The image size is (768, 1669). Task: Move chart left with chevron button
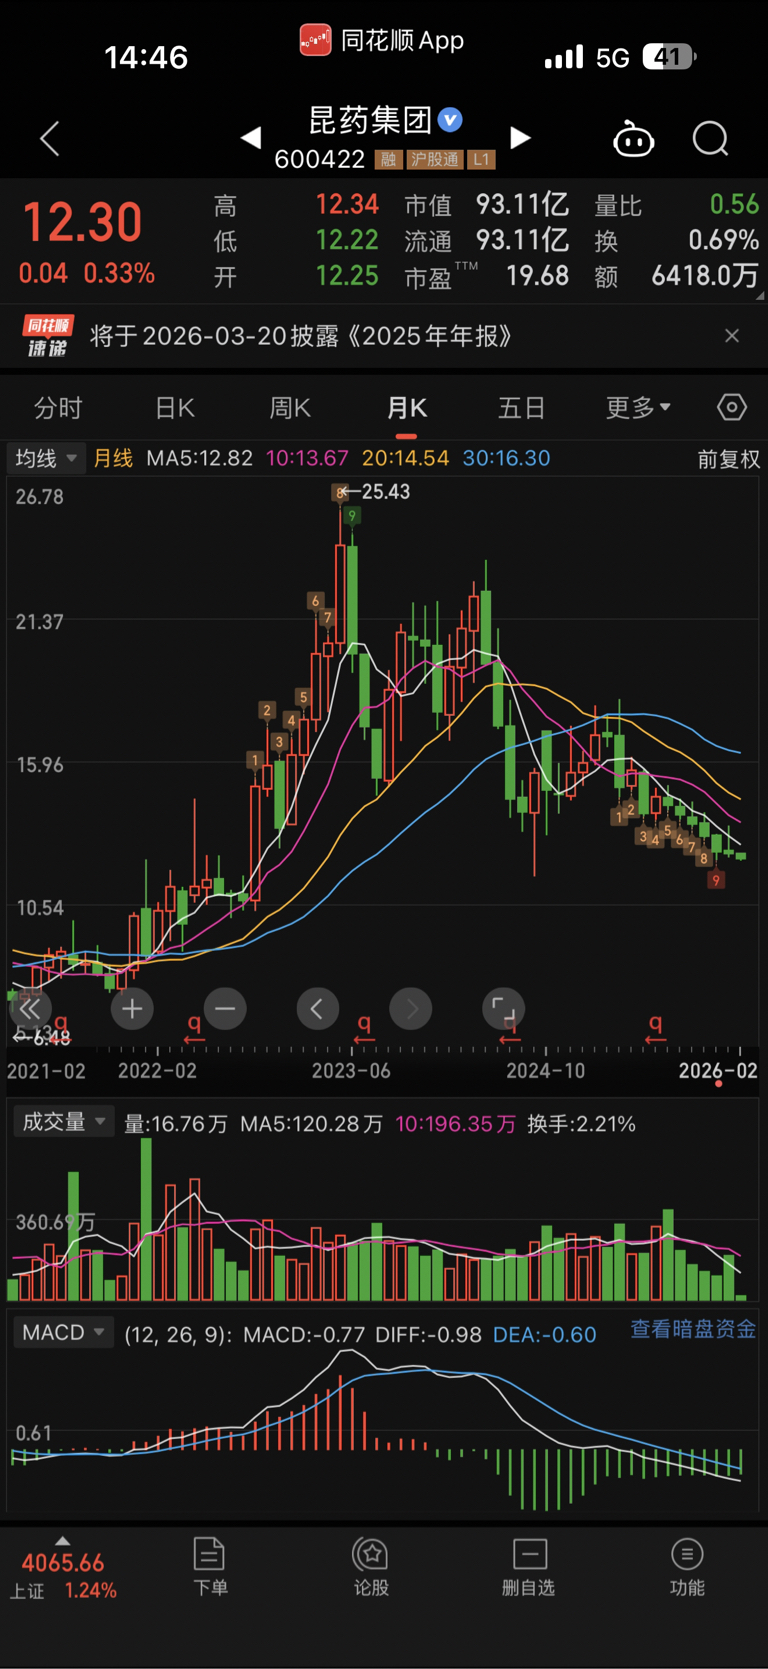pyautogui.click(x=317, y=1009)
